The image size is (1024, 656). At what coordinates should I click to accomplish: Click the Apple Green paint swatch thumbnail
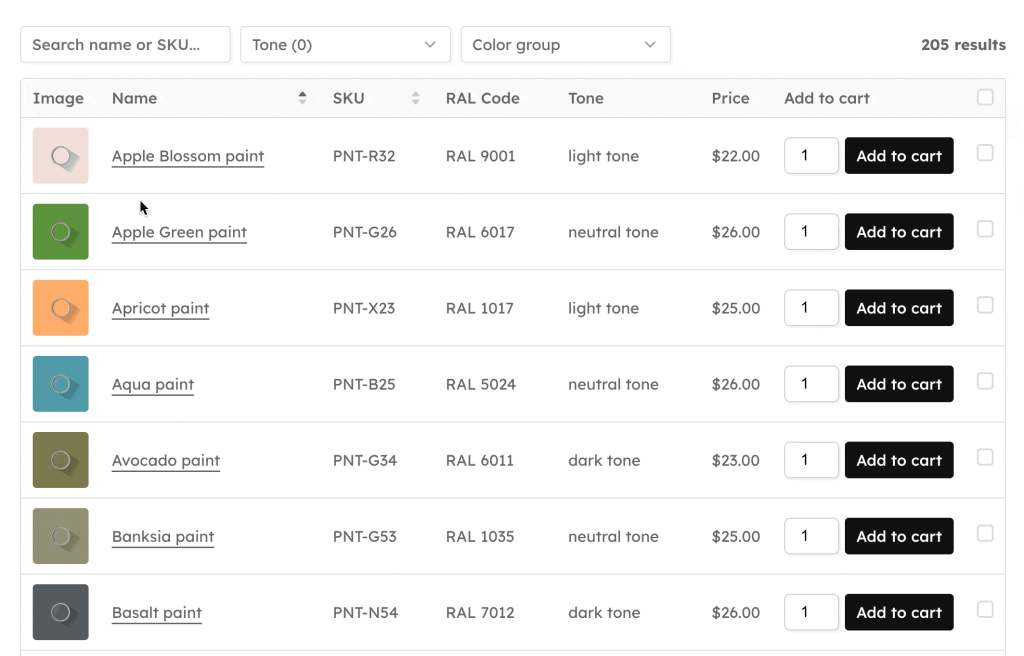(60, 231)
